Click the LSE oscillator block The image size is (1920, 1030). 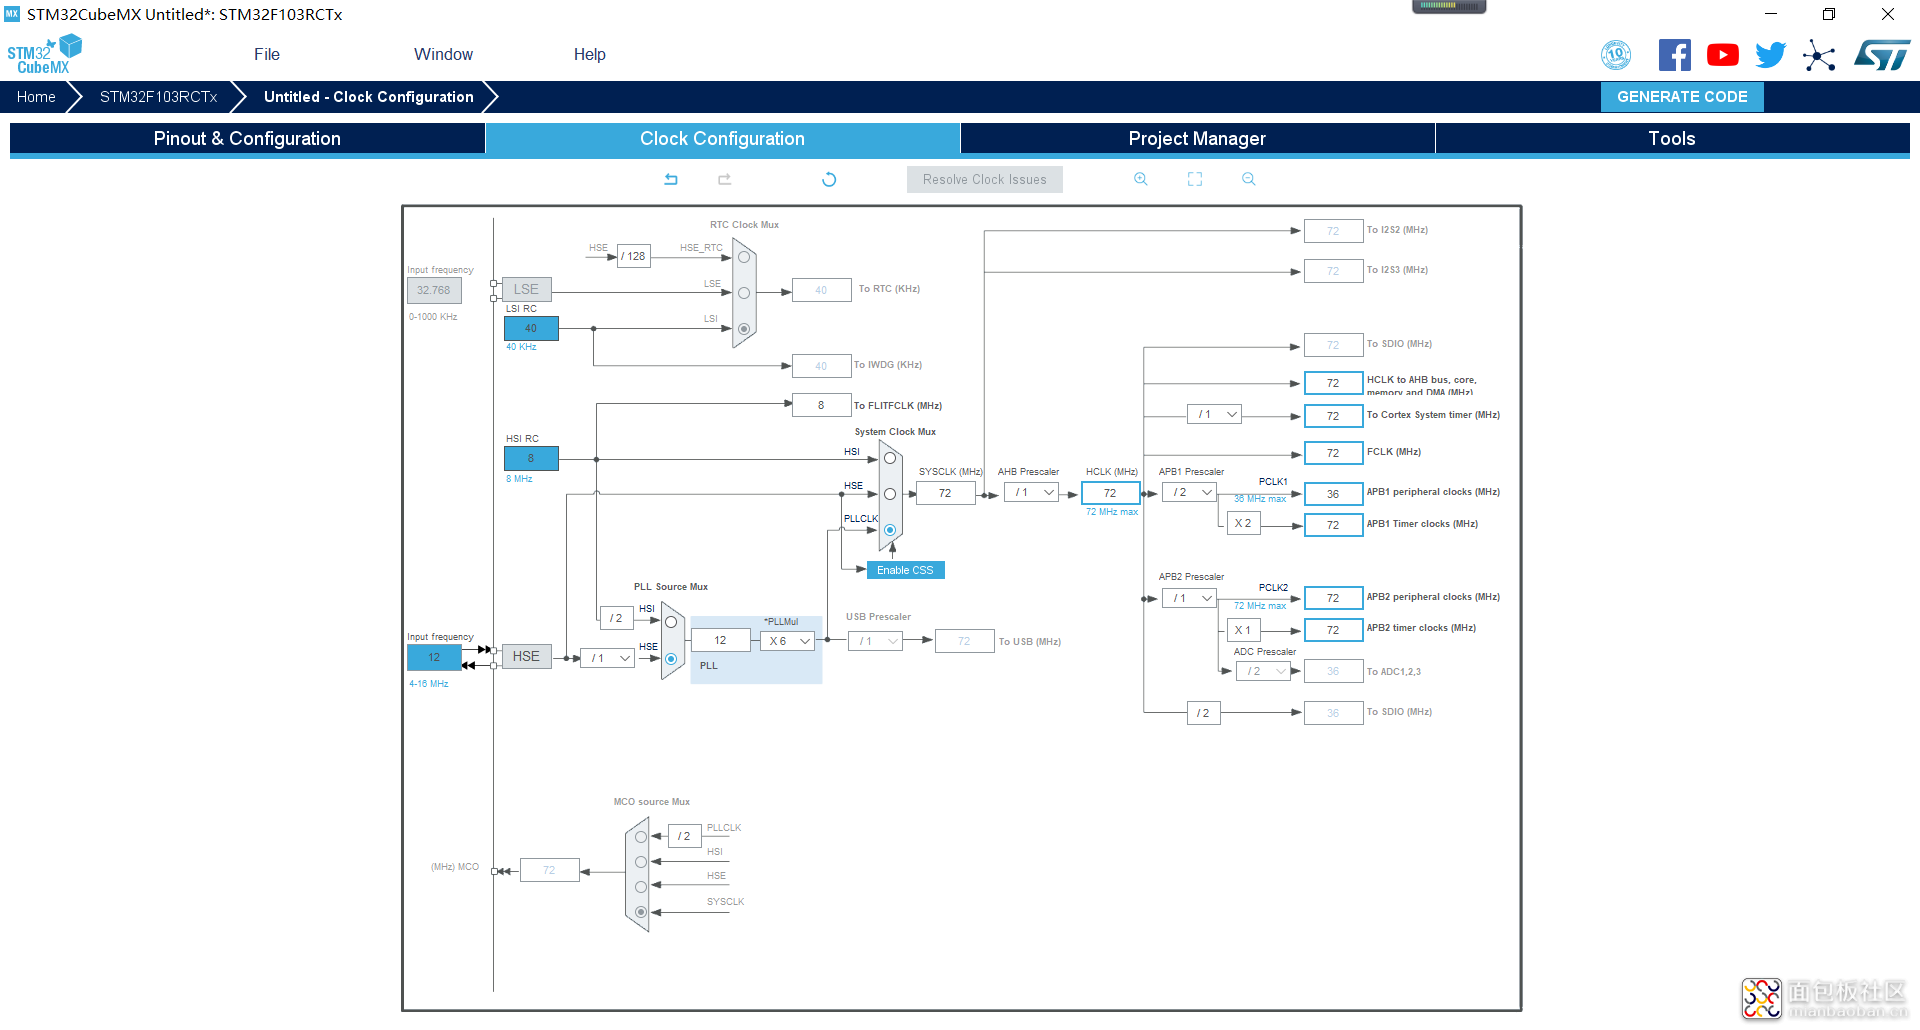pyautogui.click(x=526, y=289)
